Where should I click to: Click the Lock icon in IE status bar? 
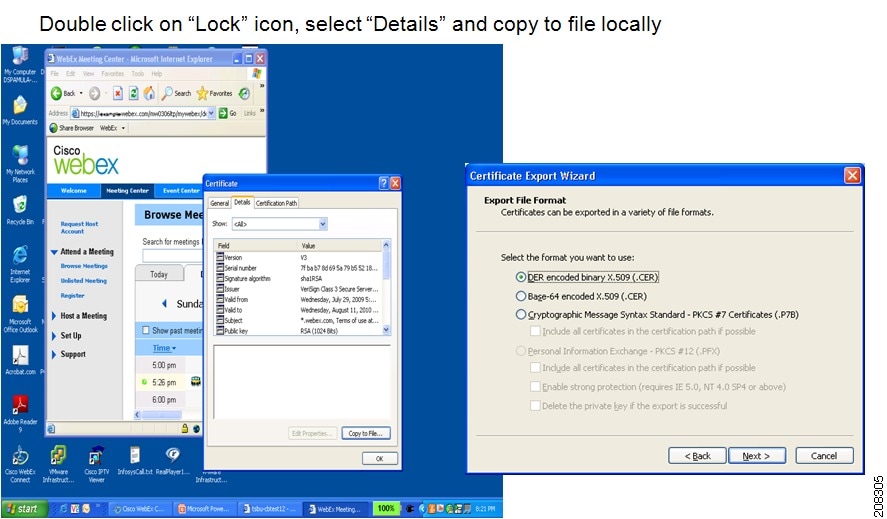(x=184, y=428)
